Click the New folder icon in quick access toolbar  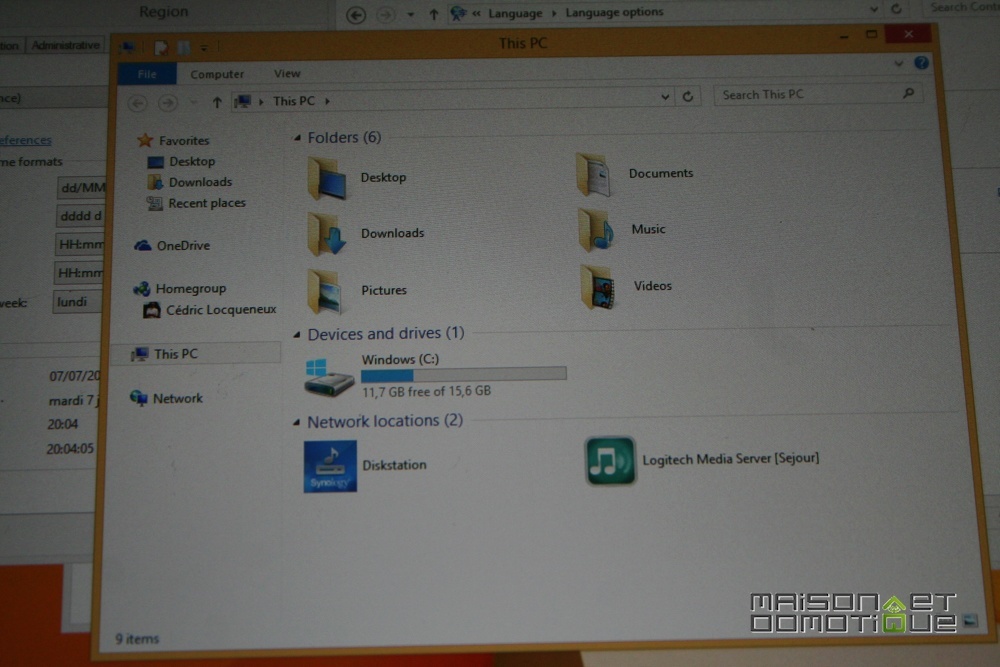[184, 47]
